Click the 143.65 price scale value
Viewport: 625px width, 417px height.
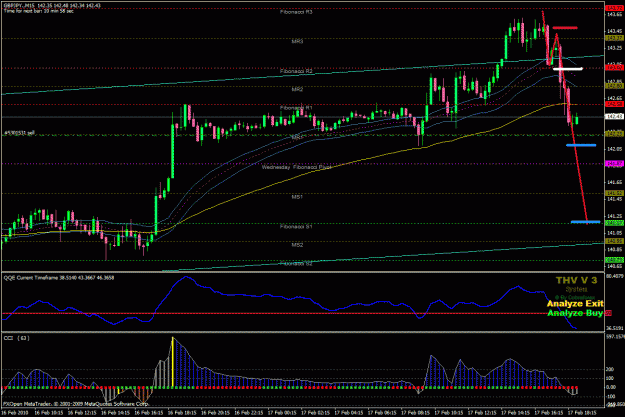(615, 14)
